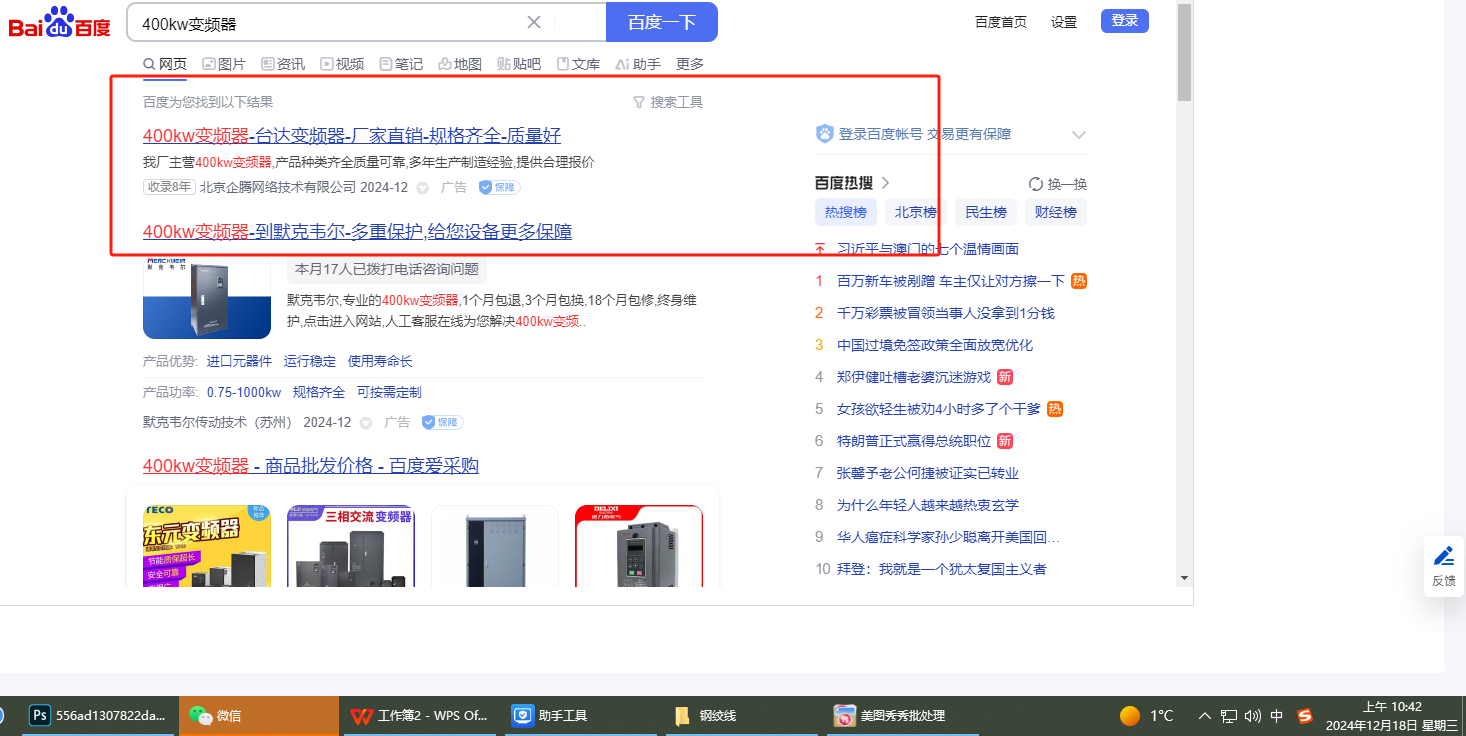Click into the search input field
This screenshot has width=1466, height=736.
[x=330, y=22]
